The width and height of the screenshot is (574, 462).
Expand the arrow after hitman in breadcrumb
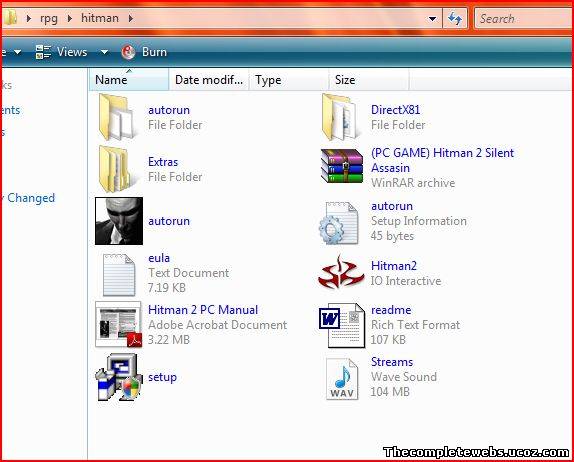130,18
